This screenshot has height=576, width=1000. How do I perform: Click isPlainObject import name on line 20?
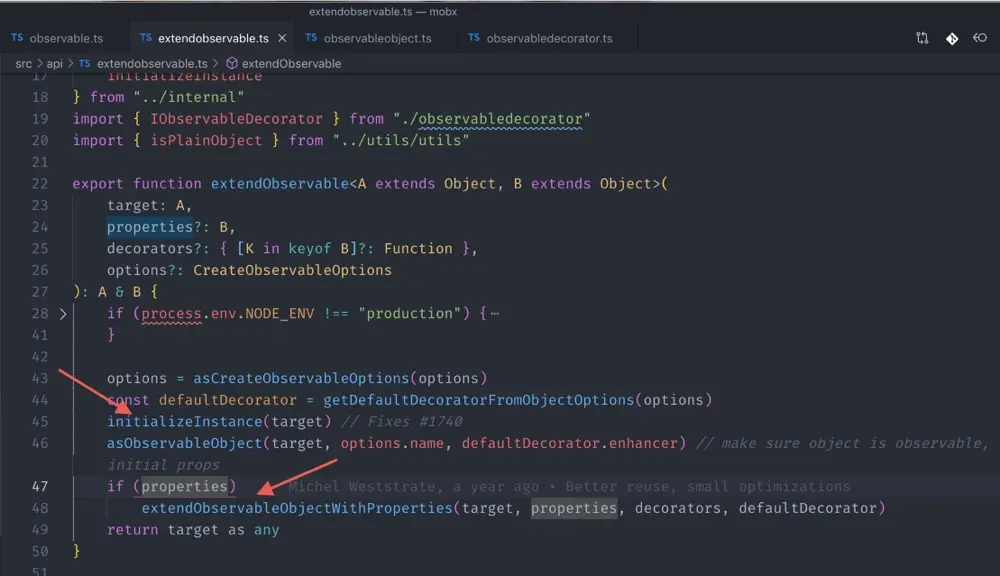click(x=206, y=140)
